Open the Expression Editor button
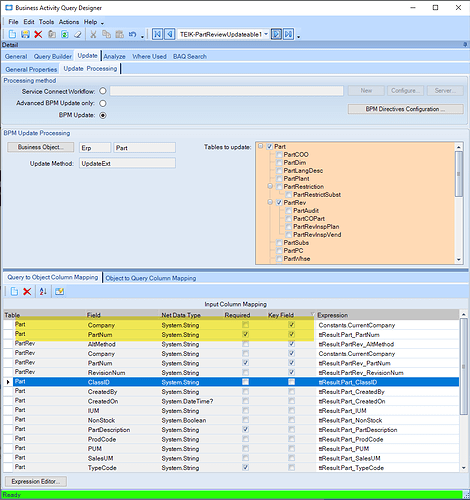 36,481
